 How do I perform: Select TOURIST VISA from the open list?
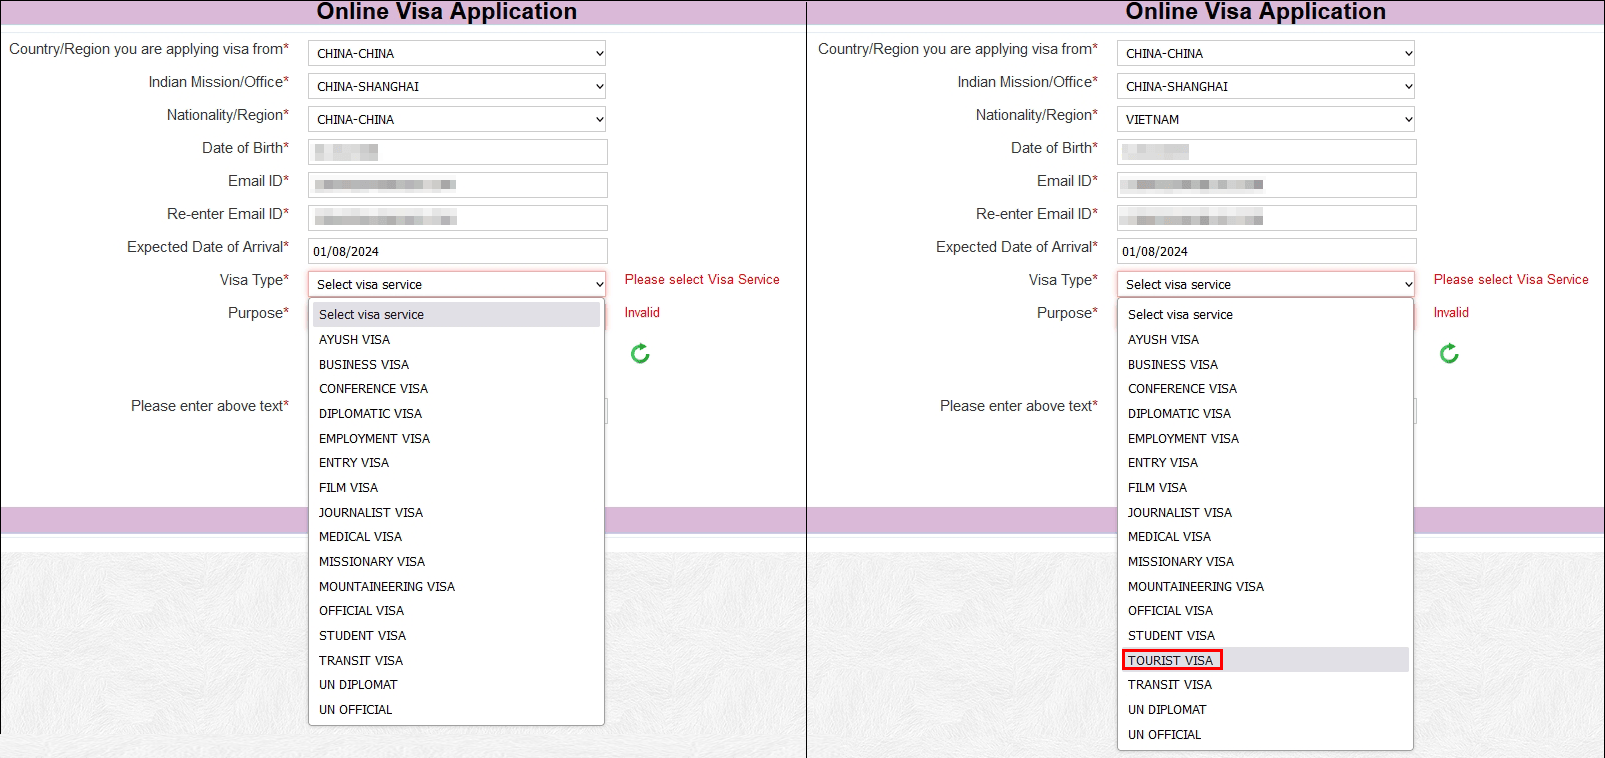(1171, 660)
